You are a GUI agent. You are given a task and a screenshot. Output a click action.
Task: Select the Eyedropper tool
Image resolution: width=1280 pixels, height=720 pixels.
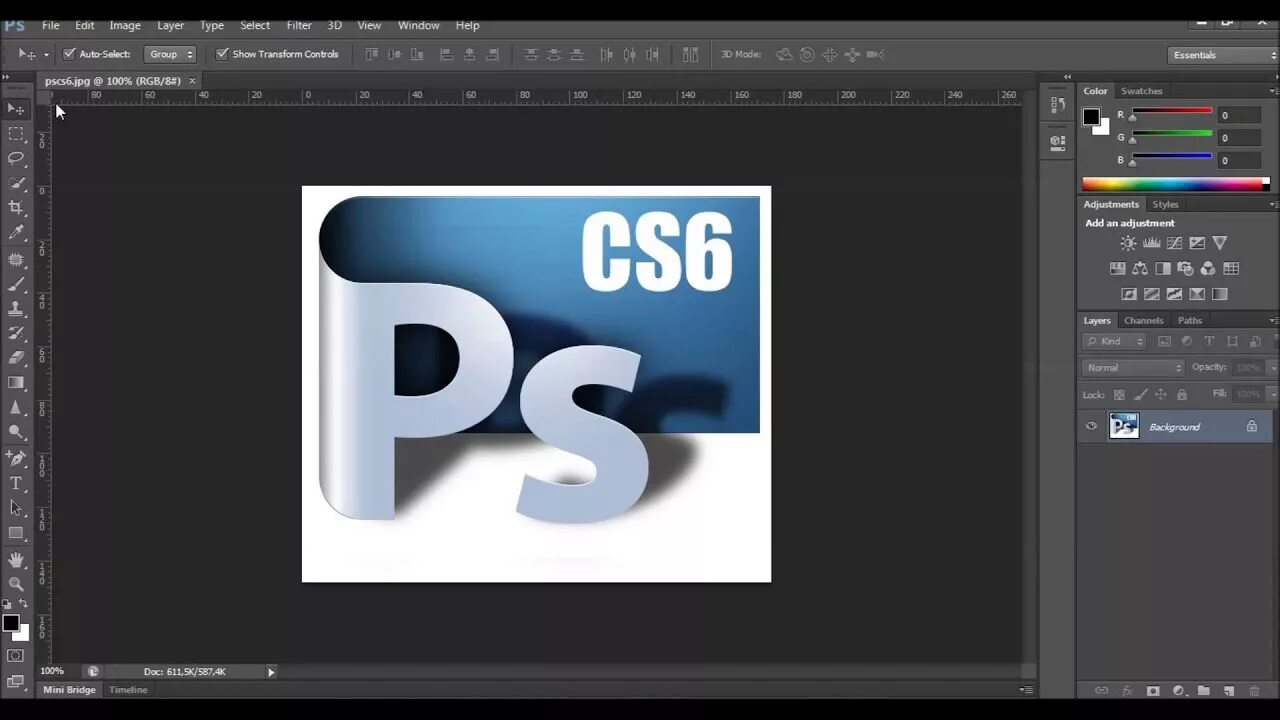pyautogui.click(x=16, y=233)
